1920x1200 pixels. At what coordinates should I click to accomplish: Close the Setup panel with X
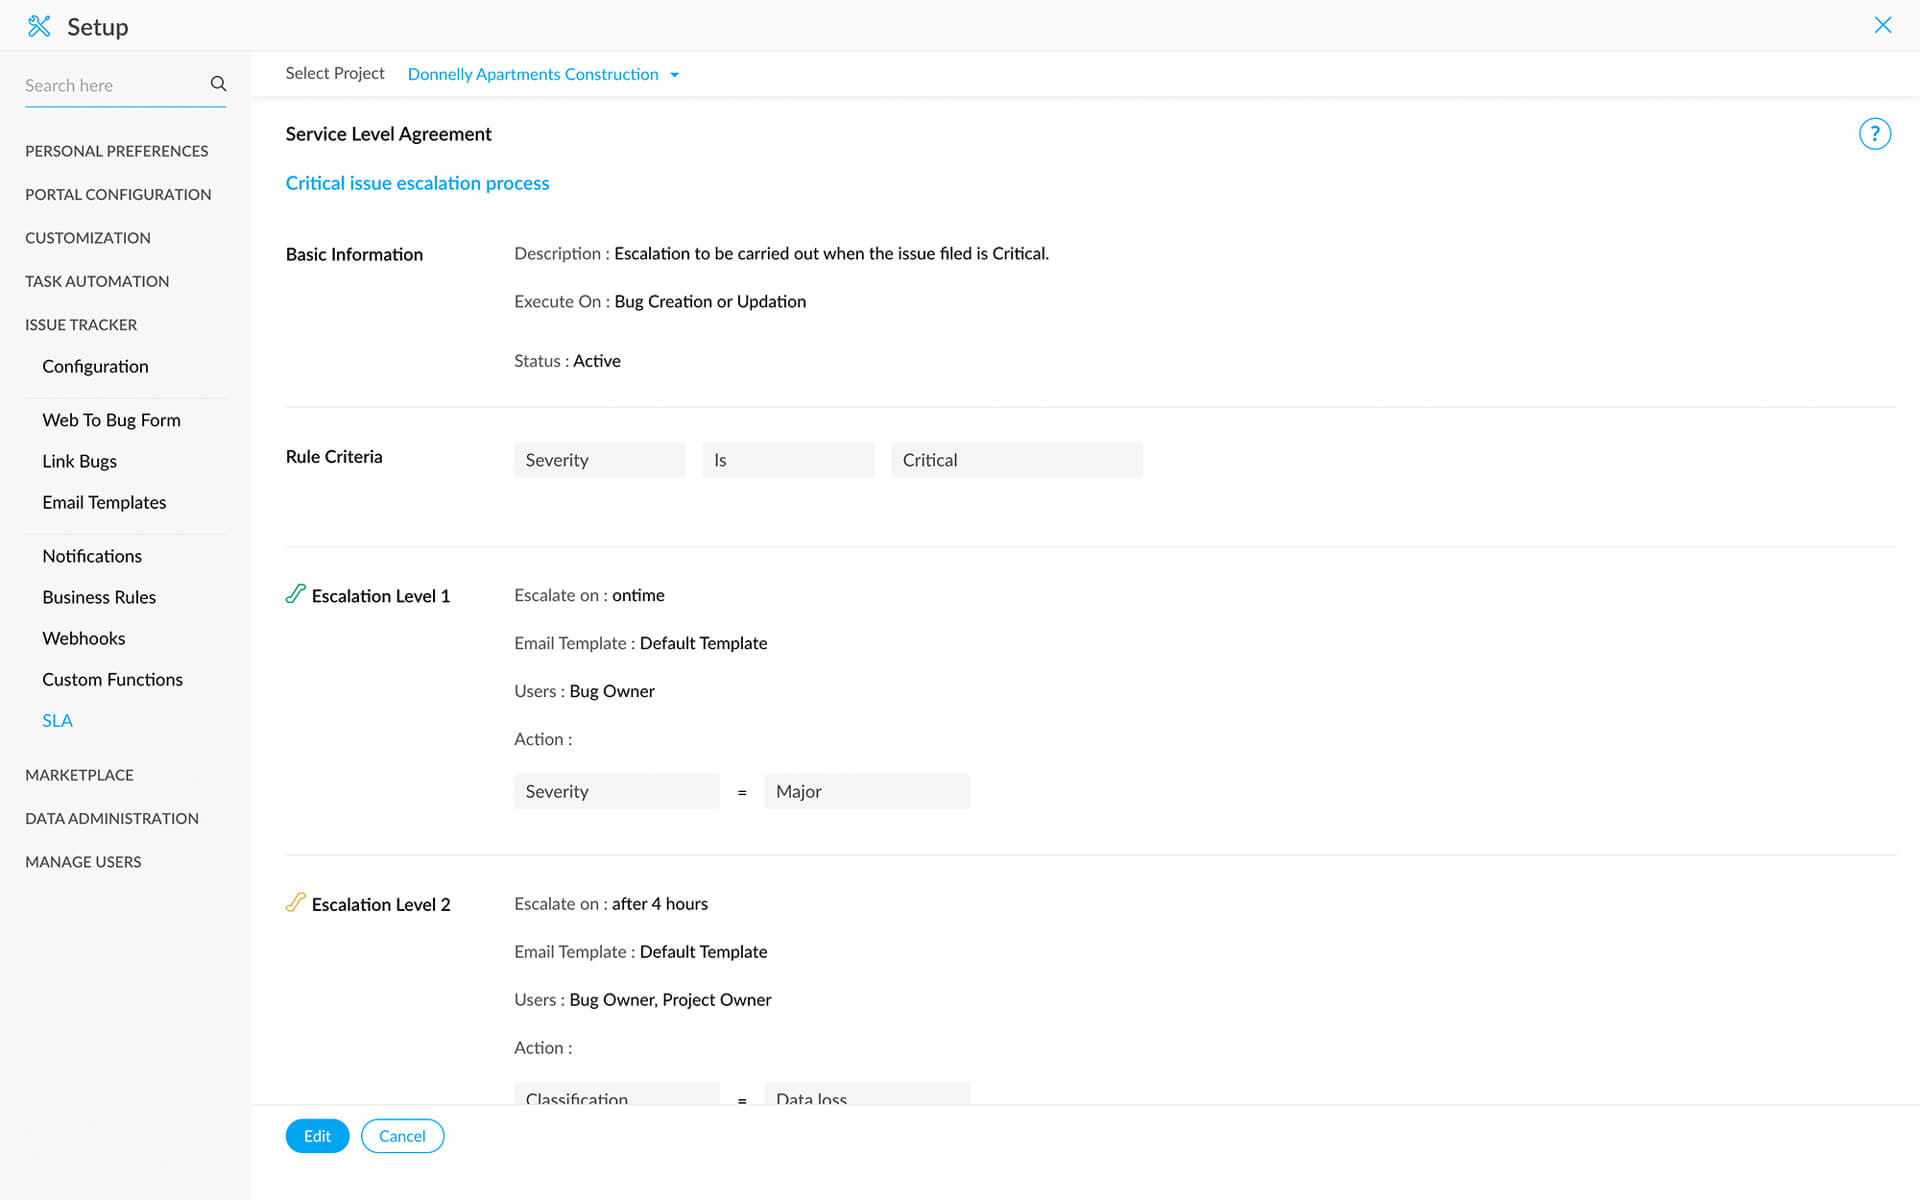[x=1882, y=25]
